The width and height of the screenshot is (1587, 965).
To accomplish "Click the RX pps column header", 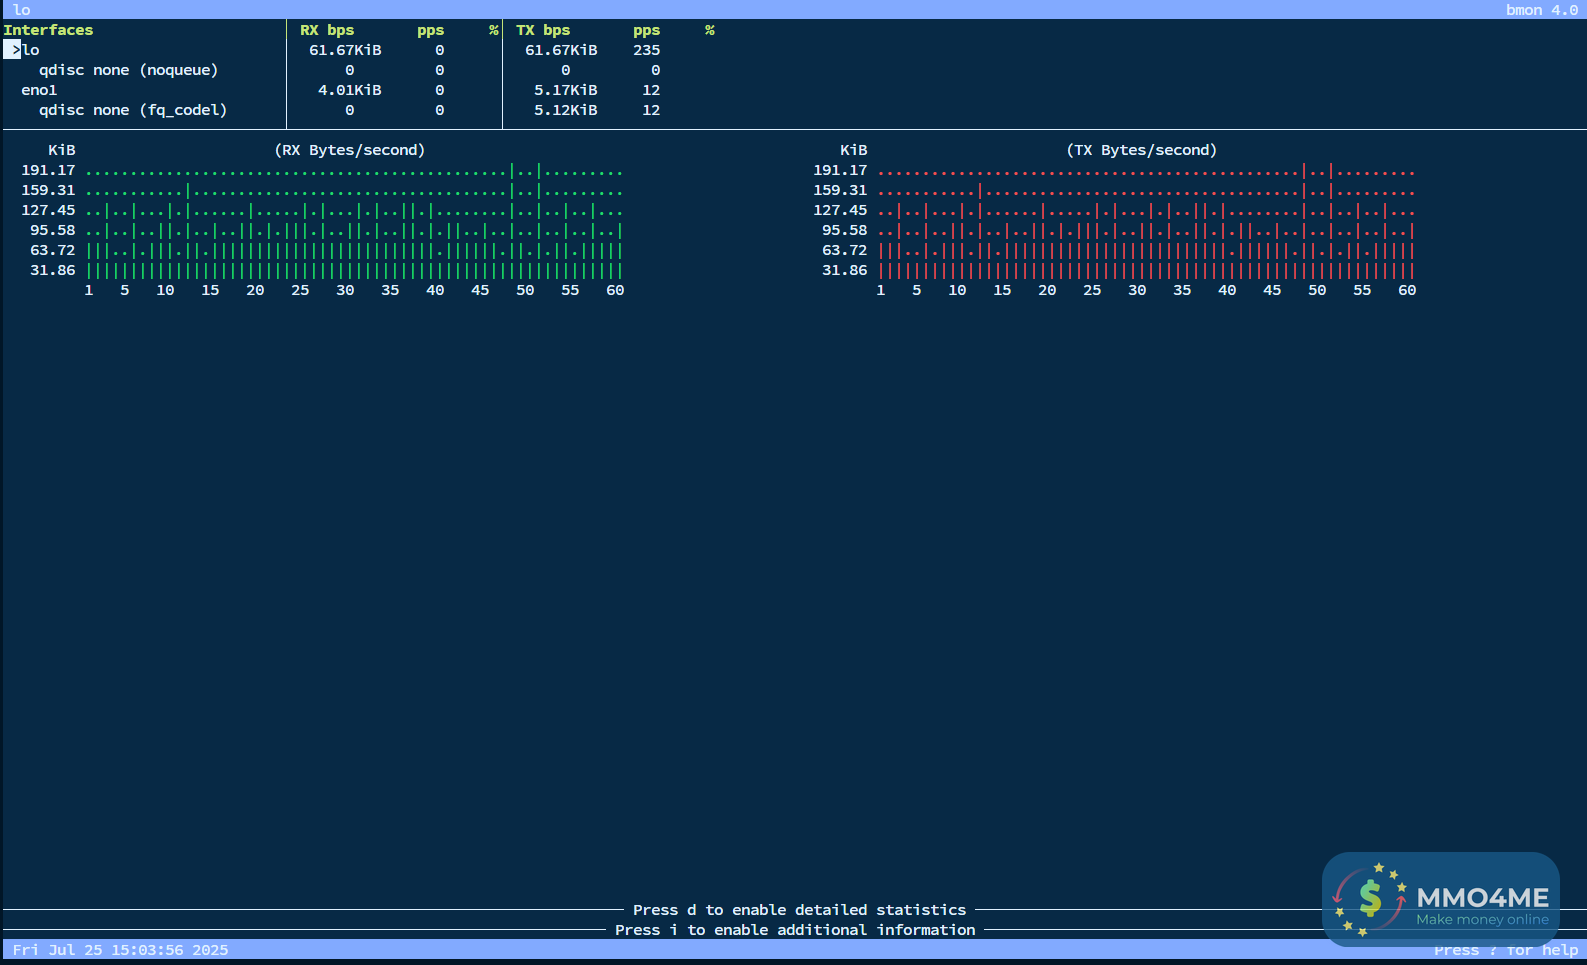I will point(430,30).
